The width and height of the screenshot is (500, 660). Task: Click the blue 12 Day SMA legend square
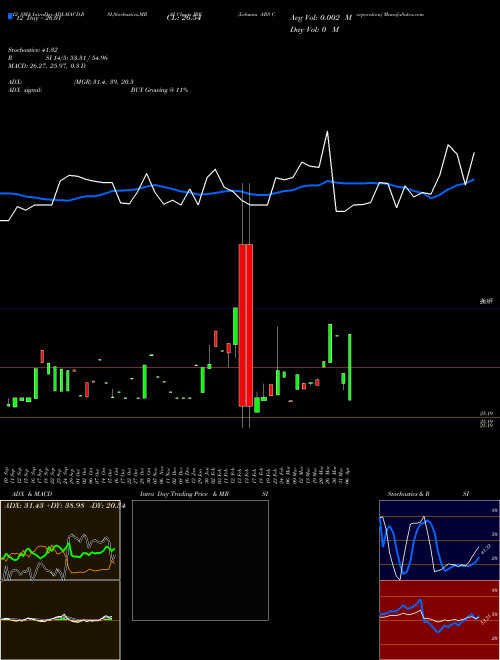click(10, 17)
